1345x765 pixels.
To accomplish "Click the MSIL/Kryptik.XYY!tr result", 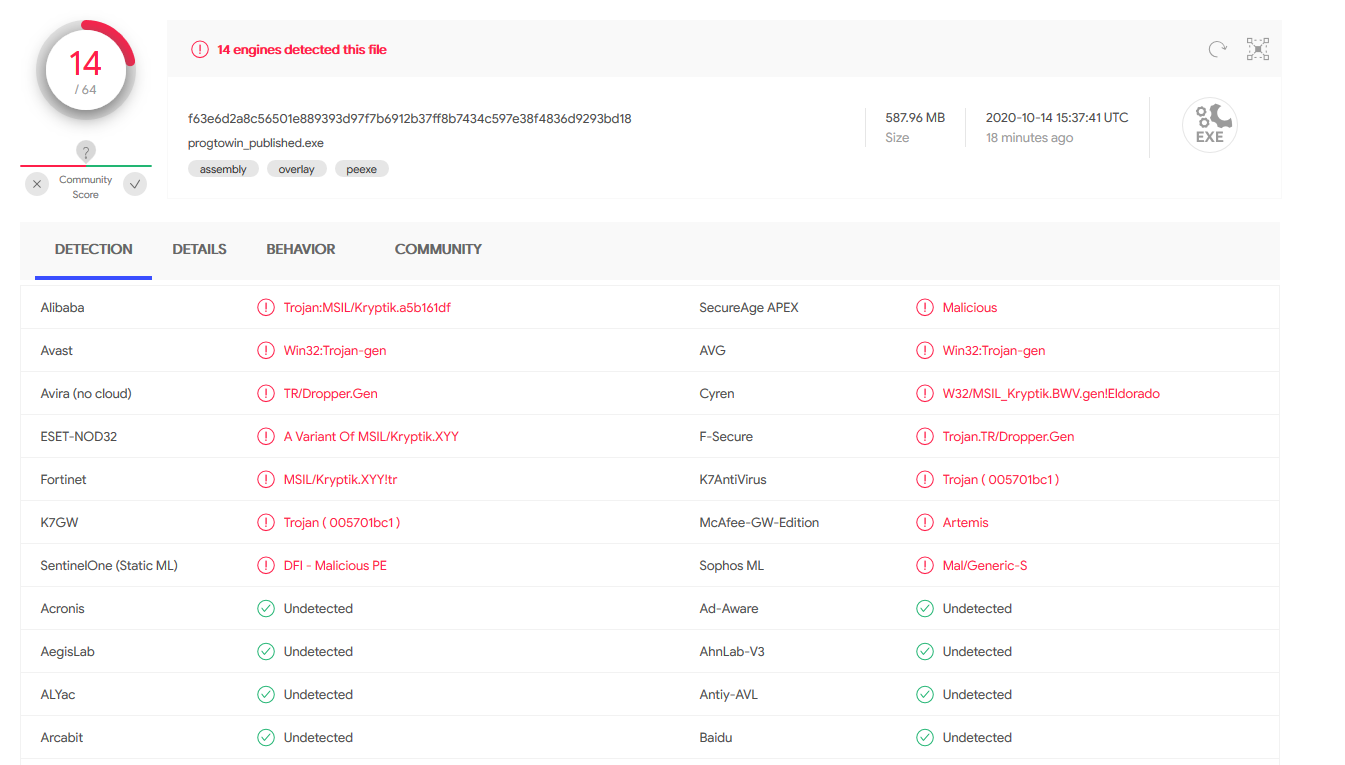I will click(340, 480).
